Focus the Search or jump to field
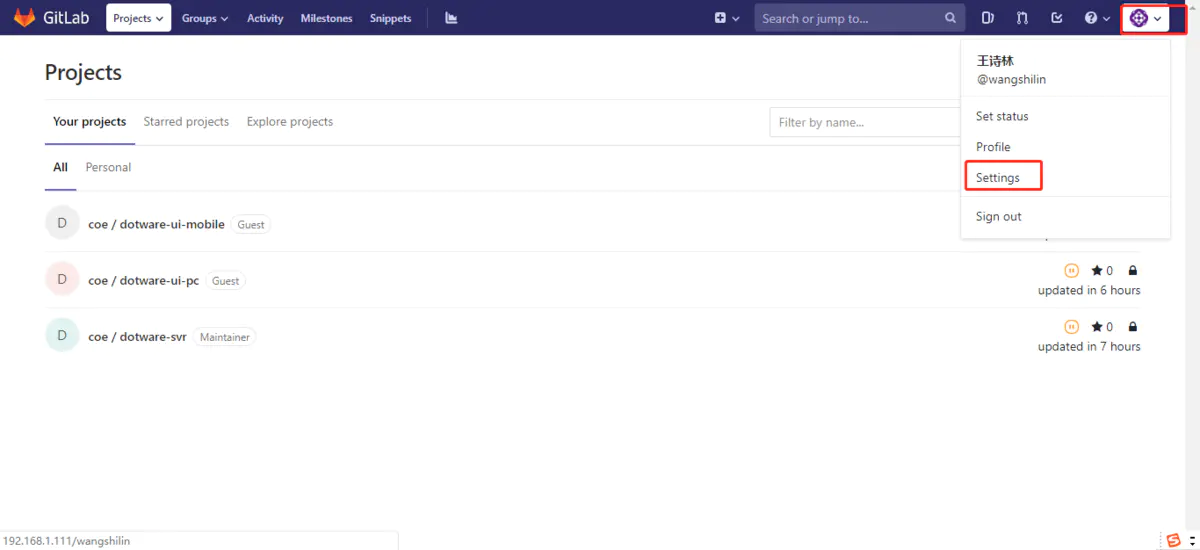Image resolution: width=1200 pixels, height=550 pixels. click(860, 18)
